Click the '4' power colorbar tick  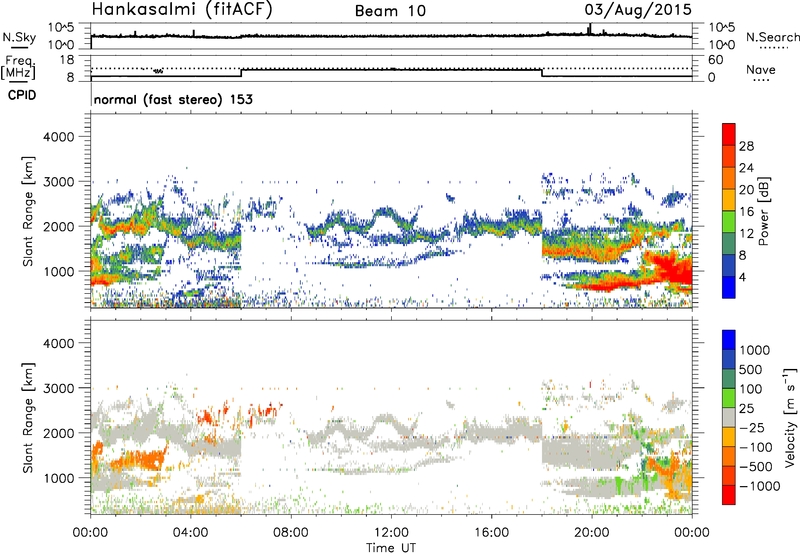[x=743, y=277]
